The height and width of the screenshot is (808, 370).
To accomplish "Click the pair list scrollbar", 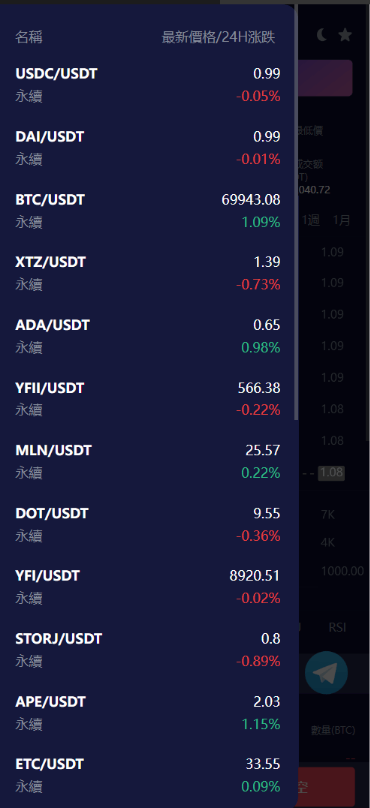I will 296,213.
